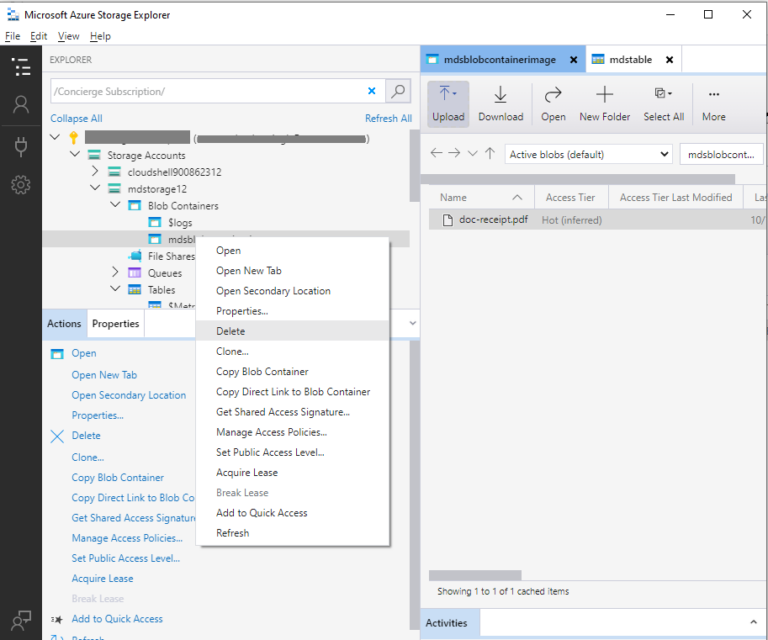
Task: Choose Properties... in context menu
Action: pyautogui.click(x=292, y=311)
